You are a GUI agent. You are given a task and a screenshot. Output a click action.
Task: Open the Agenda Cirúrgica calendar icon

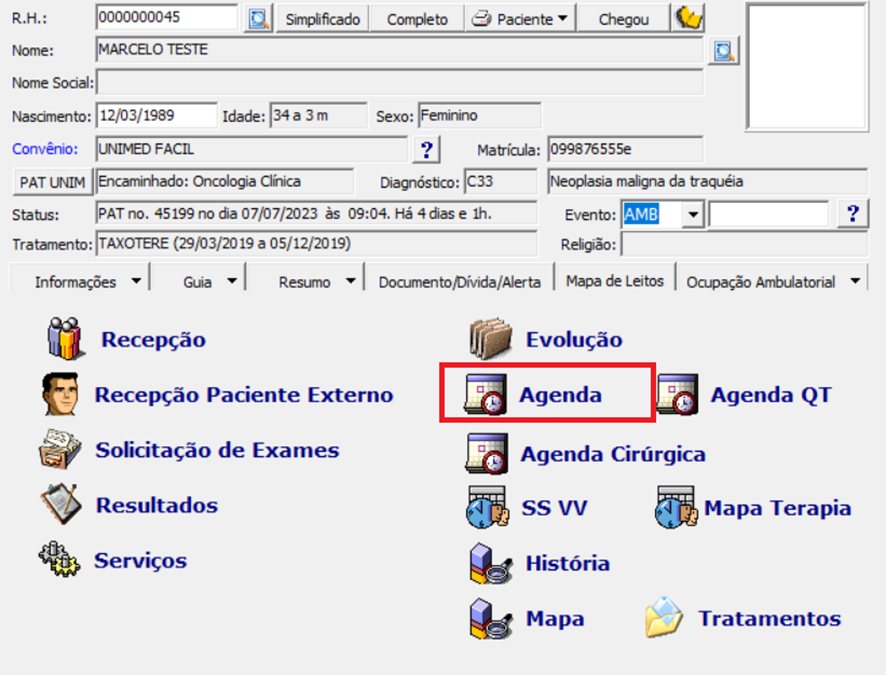point(487,454)
